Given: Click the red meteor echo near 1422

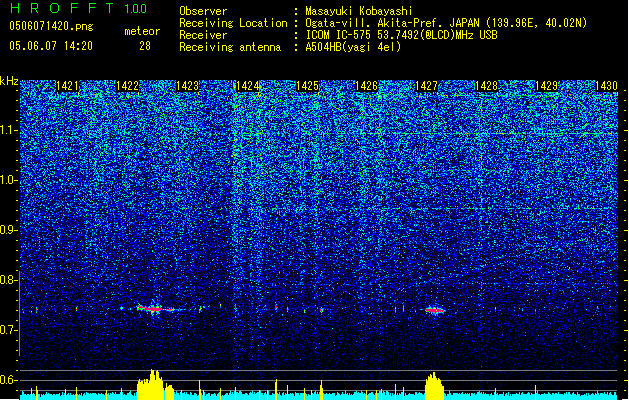Looking at the screenshot, I should 154,309.
